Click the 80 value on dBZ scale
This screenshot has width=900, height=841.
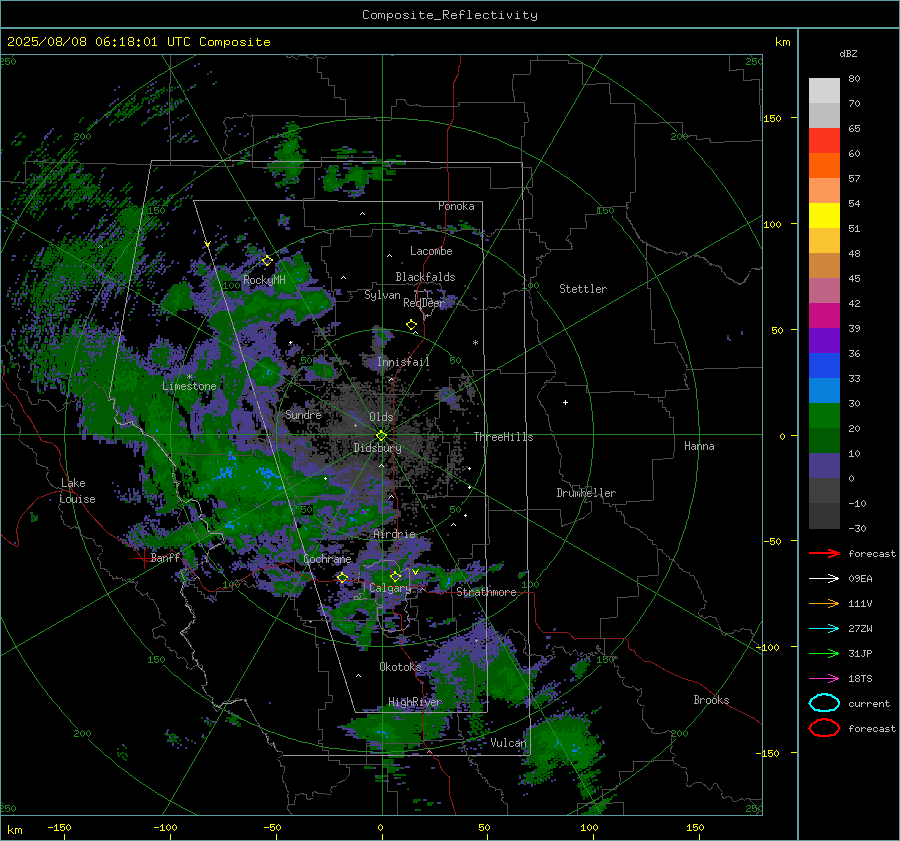click(x=854, y=79)
